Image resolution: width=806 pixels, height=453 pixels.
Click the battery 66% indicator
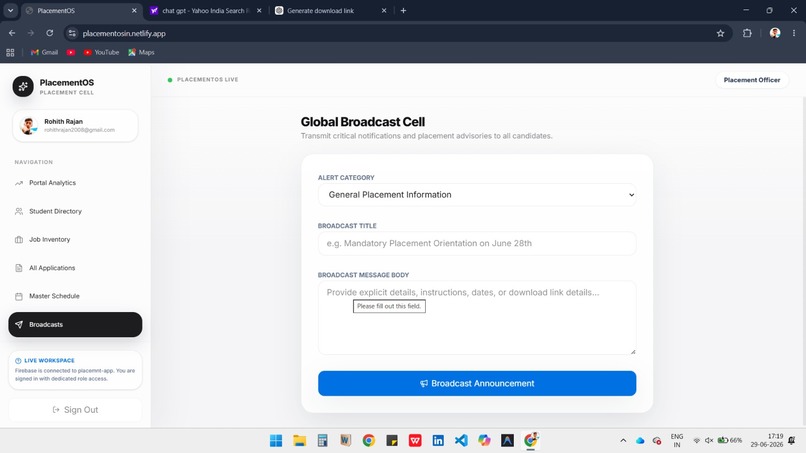tap(730, 440)
